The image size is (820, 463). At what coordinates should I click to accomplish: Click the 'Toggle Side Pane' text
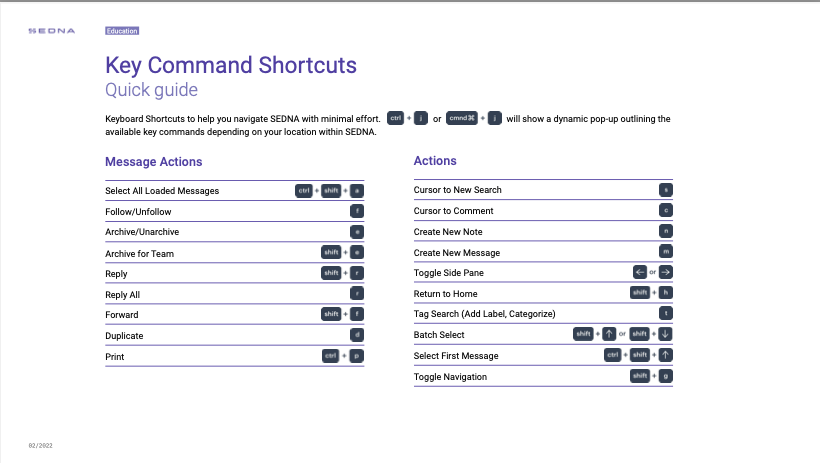449,273
